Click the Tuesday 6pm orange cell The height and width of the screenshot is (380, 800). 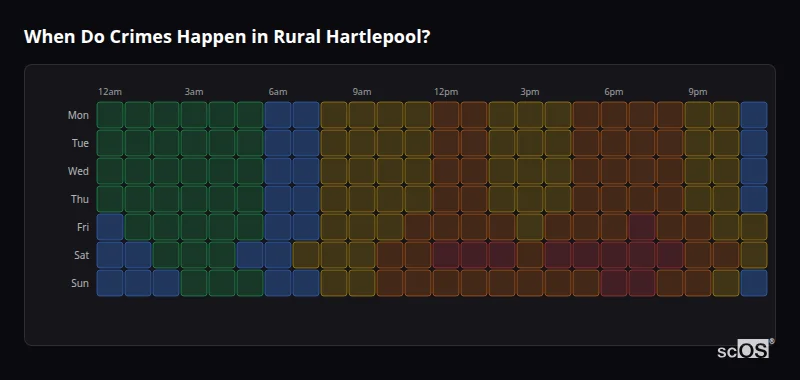click(614, 143)
